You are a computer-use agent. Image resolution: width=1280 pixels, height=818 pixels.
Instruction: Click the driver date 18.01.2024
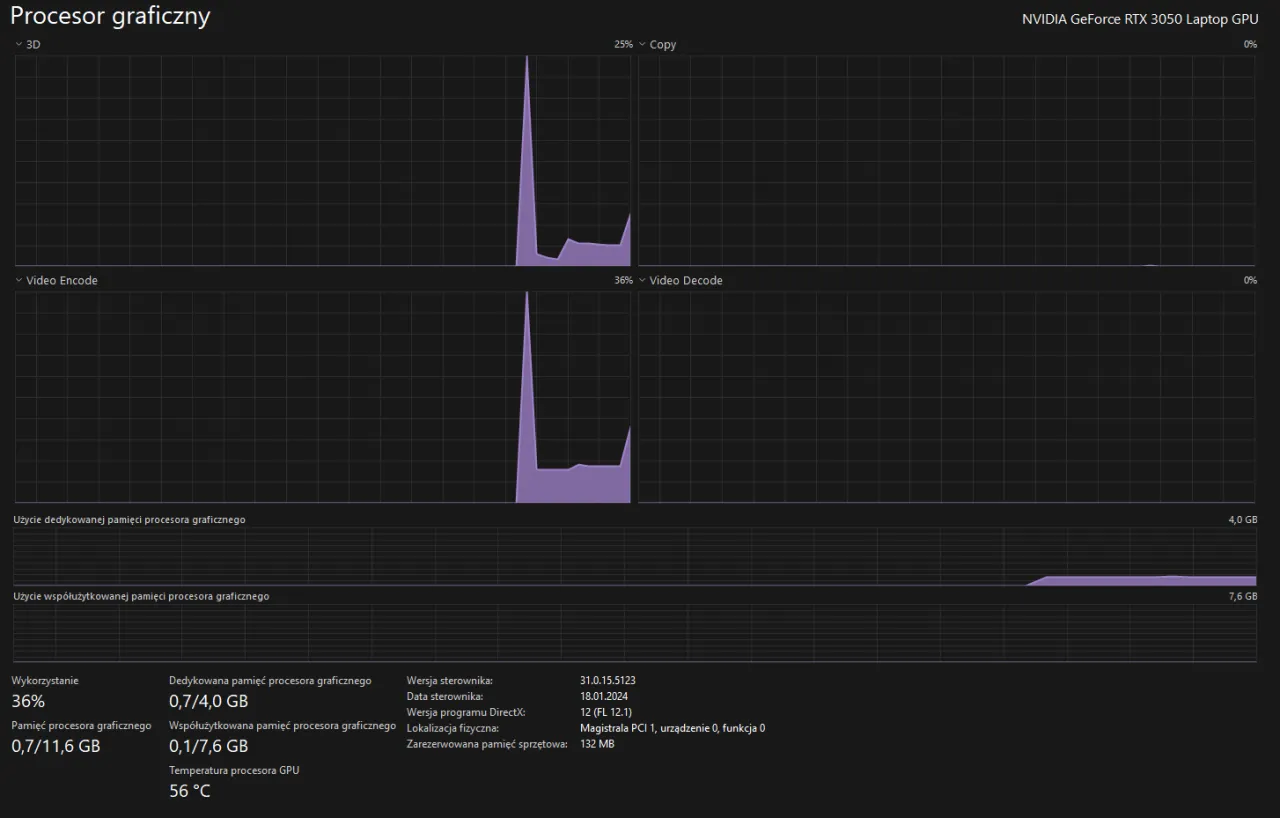[604, 697]
